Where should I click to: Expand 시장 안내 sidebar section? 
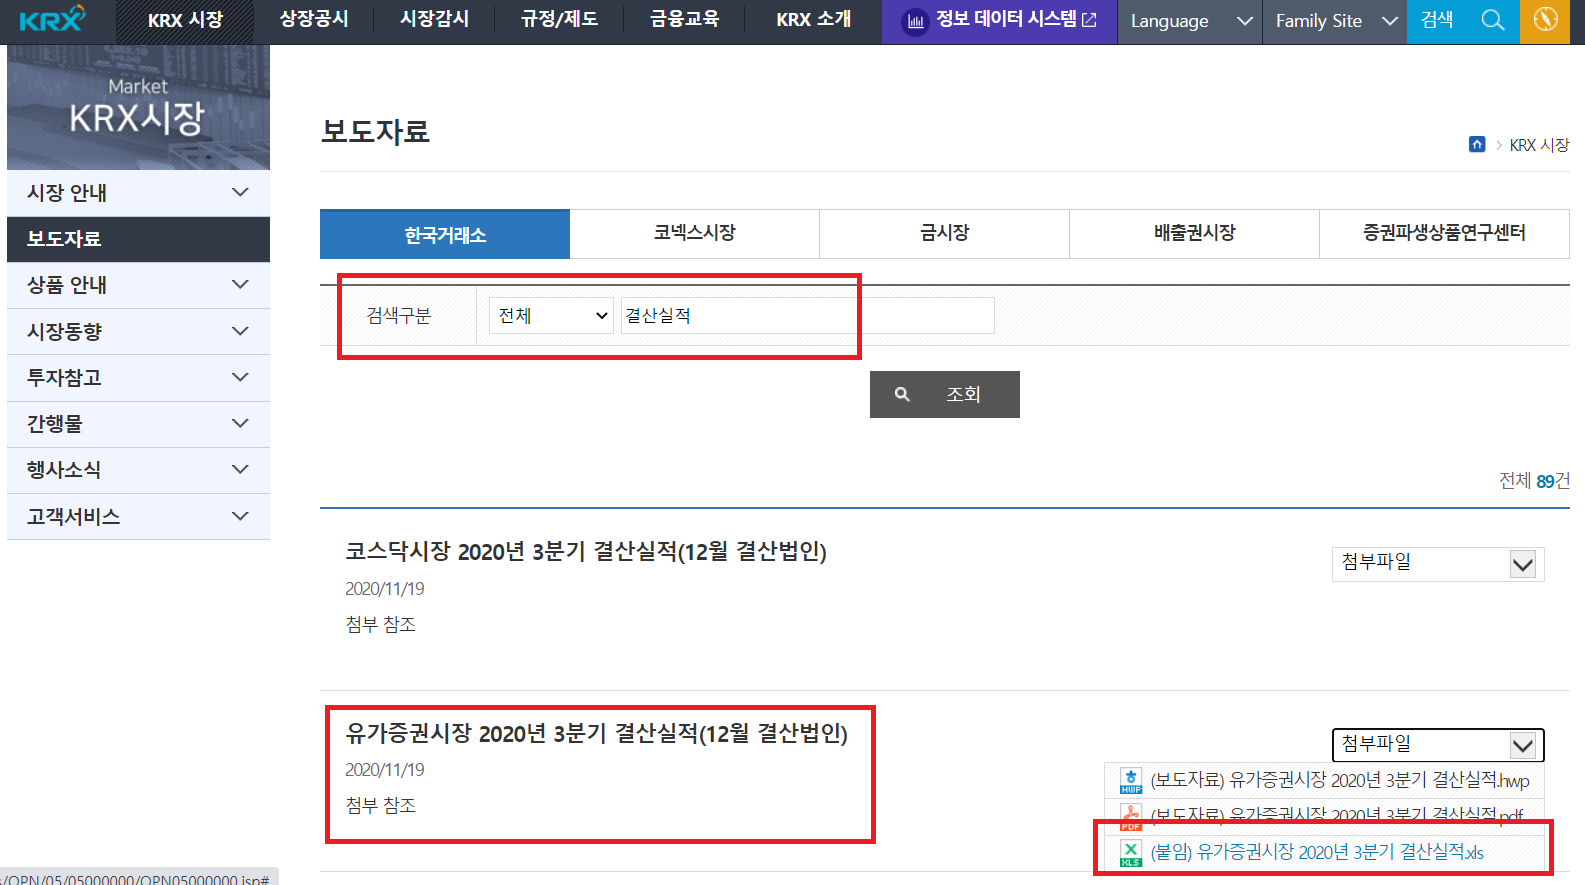[138, 193]
